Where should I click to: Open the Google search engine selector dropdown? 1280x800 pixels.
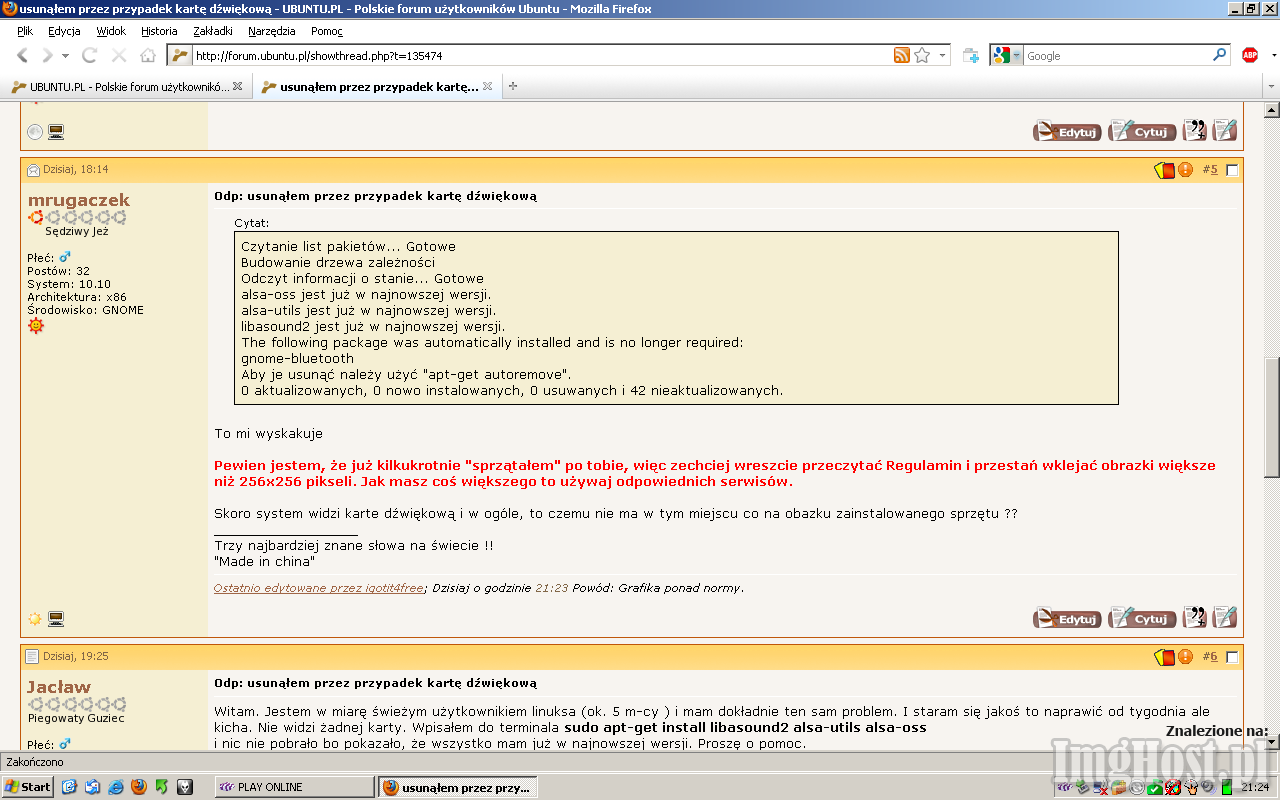[1017, 56]
